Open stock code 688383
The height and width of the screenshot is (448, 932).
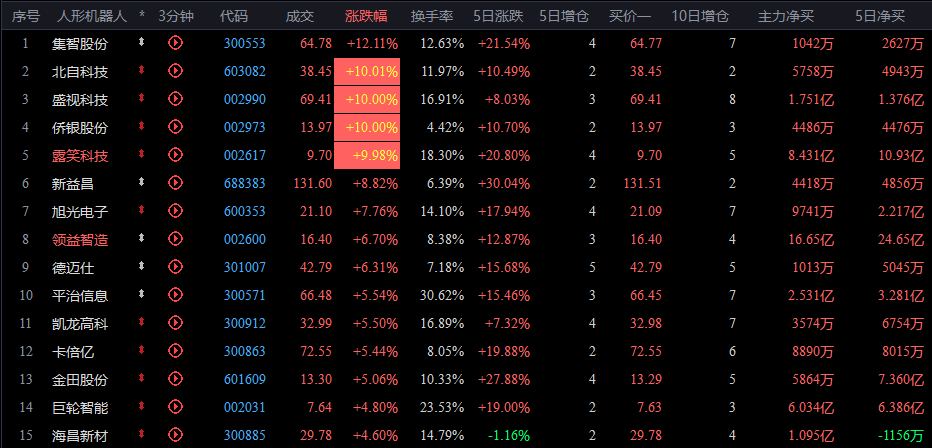pyautogui.click(x=245, y=184)
